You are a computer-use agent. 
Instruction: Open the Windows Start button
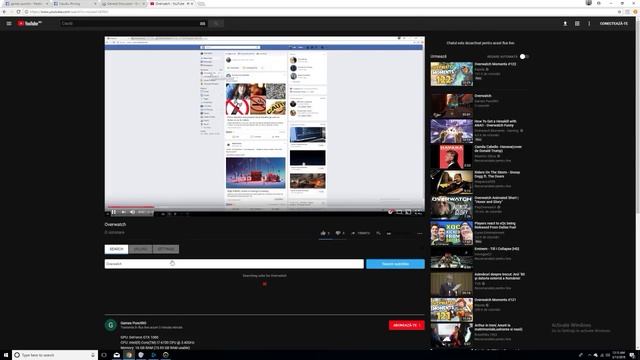pos(6,355)
